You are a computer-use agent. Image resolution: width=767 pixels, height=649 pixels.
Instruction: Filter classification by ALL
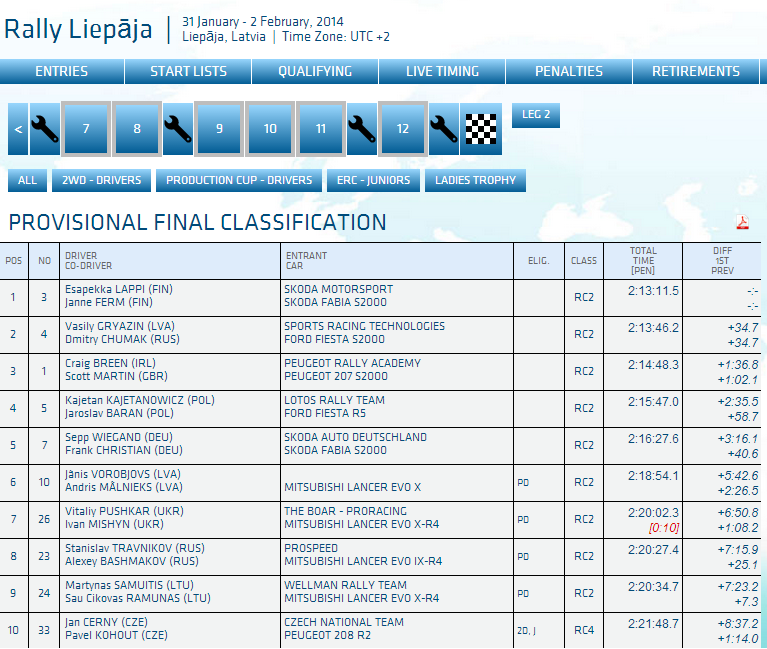click(27, 180)
